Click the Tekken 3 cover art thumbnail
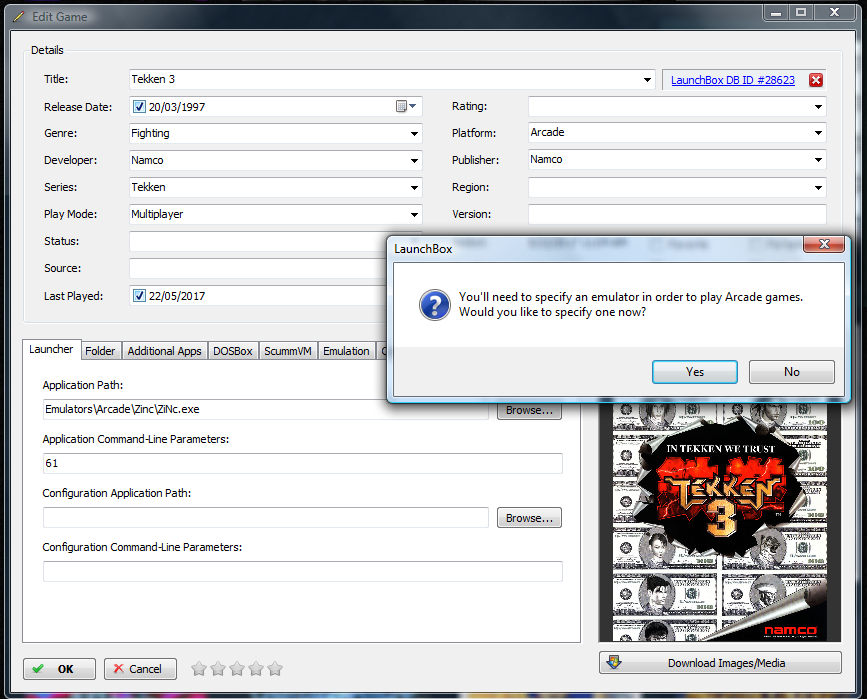 point(719,522)
